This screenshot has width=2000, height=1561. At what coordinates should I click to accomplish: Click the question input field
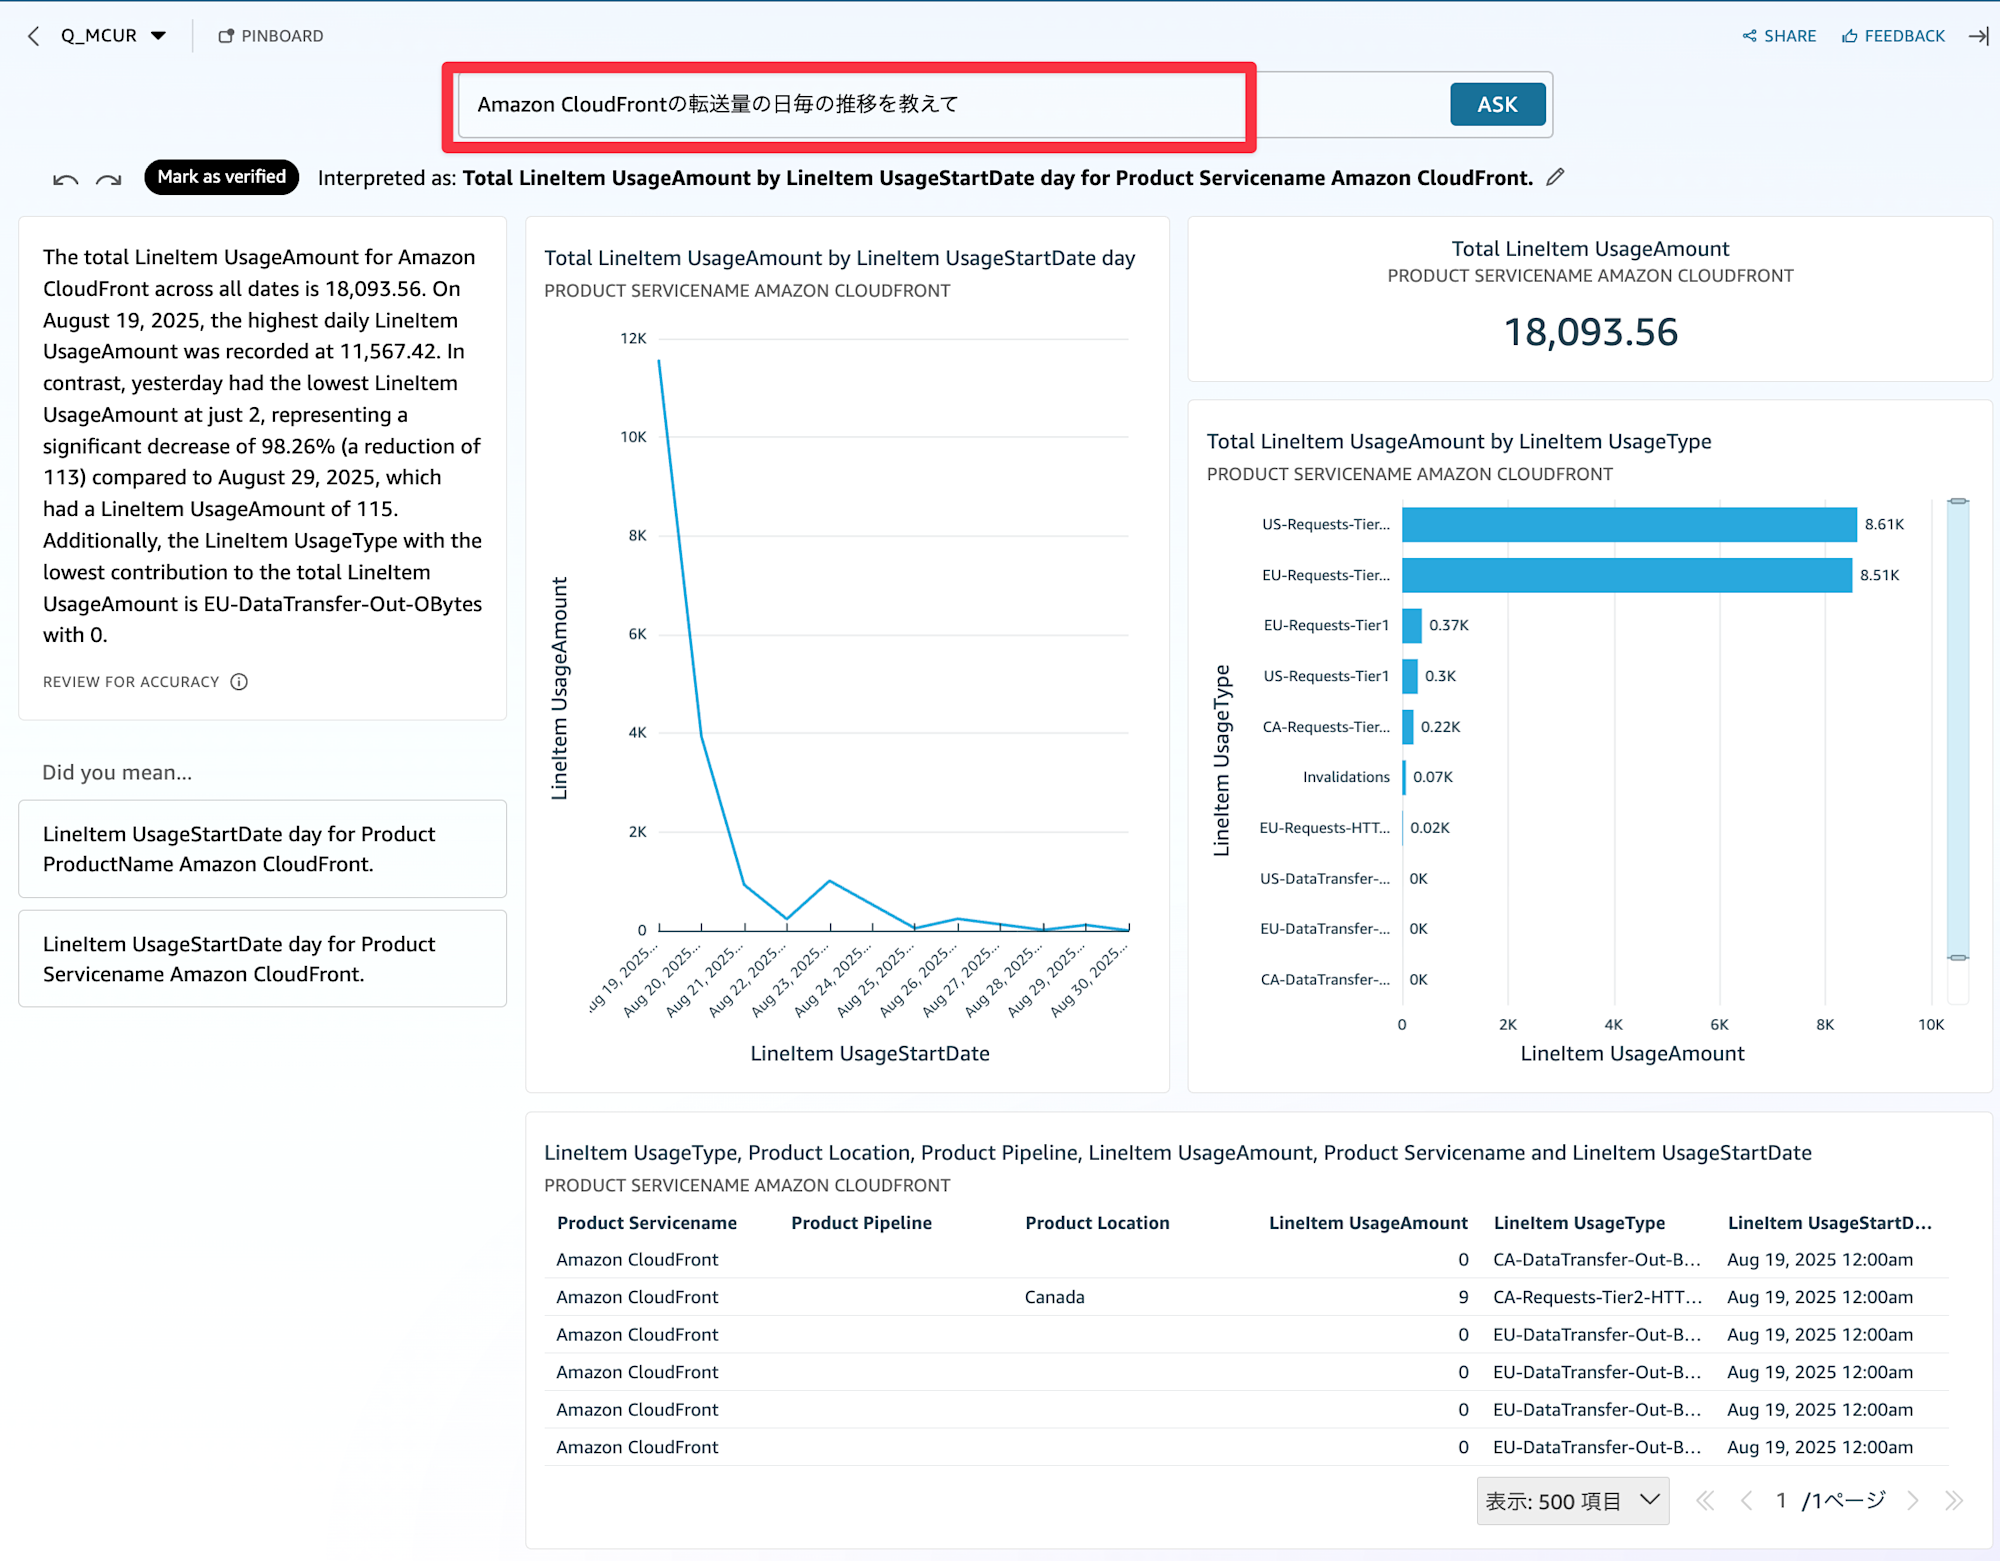(950, 104)
